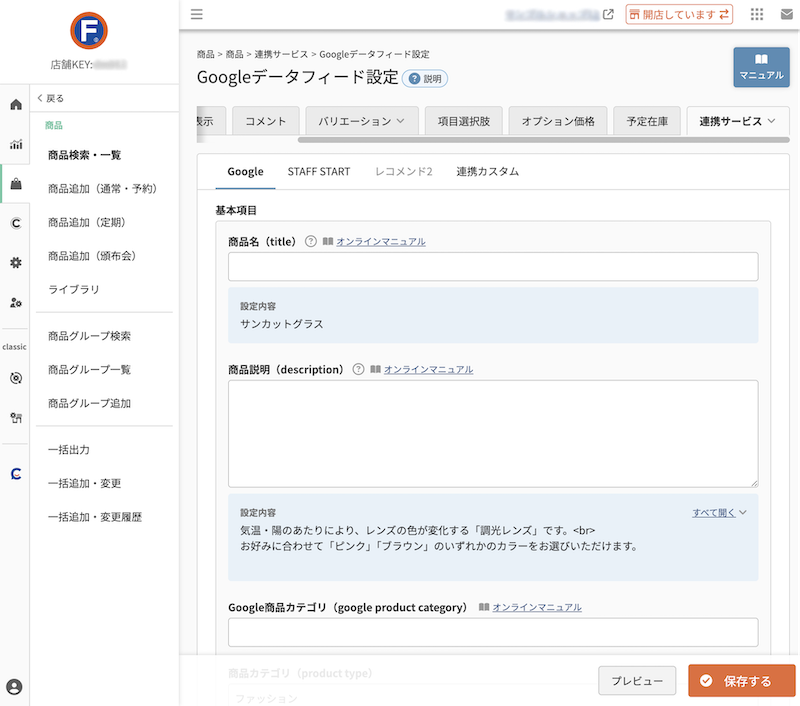Select the STAFF START sub-tab
800x706 pixels.
pos(319,171)
